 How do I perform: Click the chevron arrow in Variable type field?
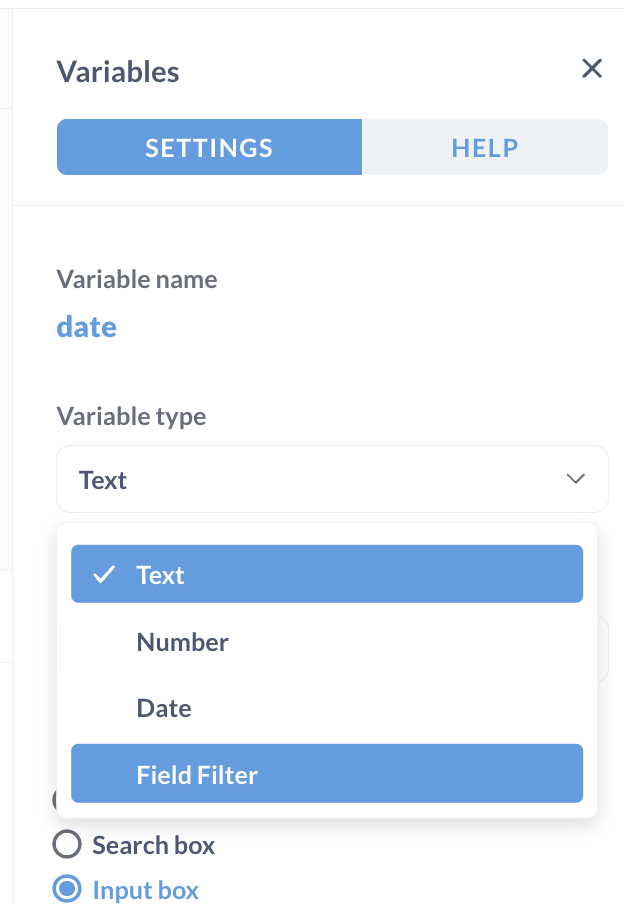click(x=576, y=479)
